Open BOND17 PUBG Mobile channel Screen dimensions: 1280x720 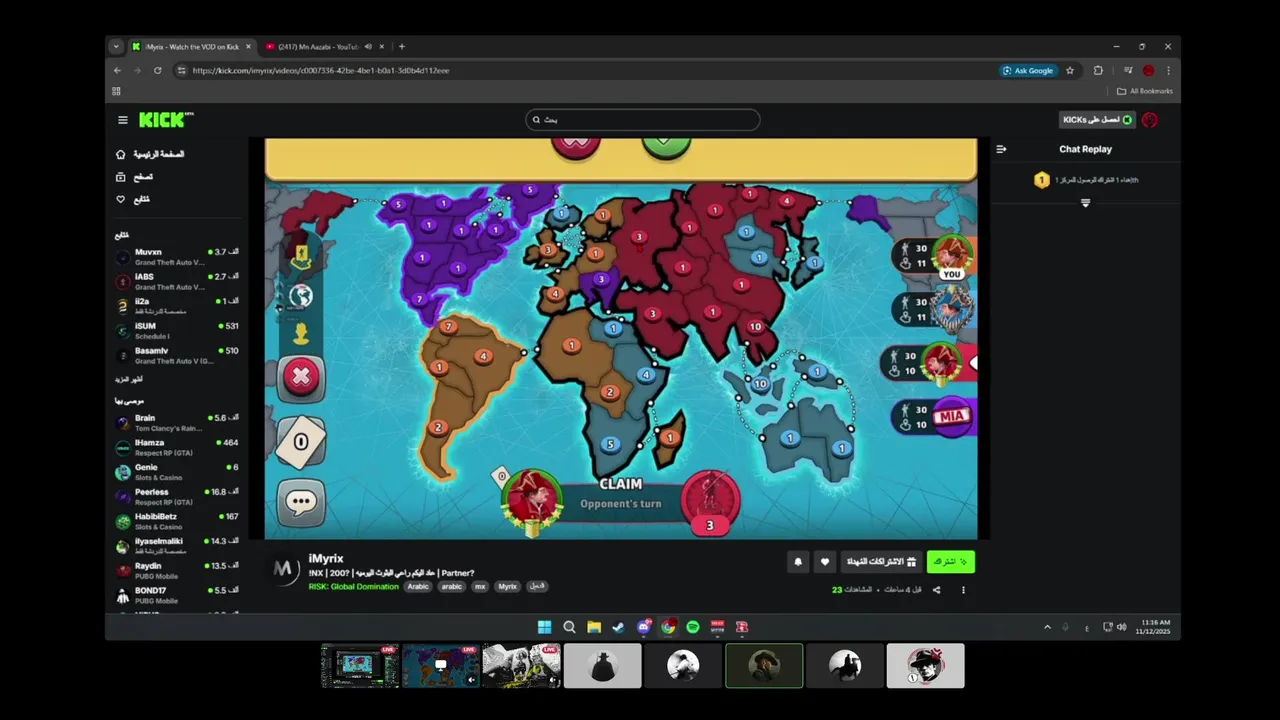[177, 596]
